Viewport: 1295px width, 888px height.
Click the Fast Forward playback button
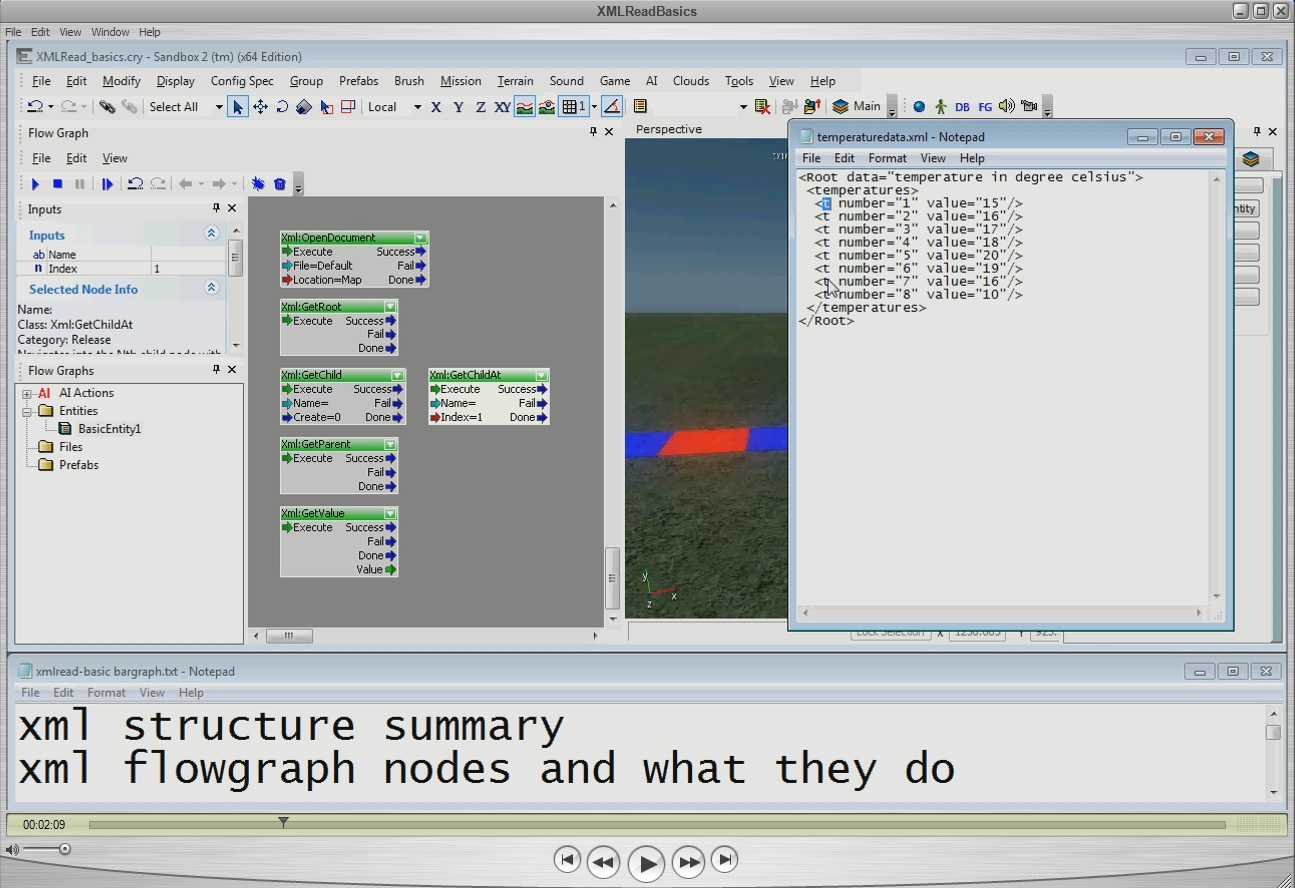(689, 861)
